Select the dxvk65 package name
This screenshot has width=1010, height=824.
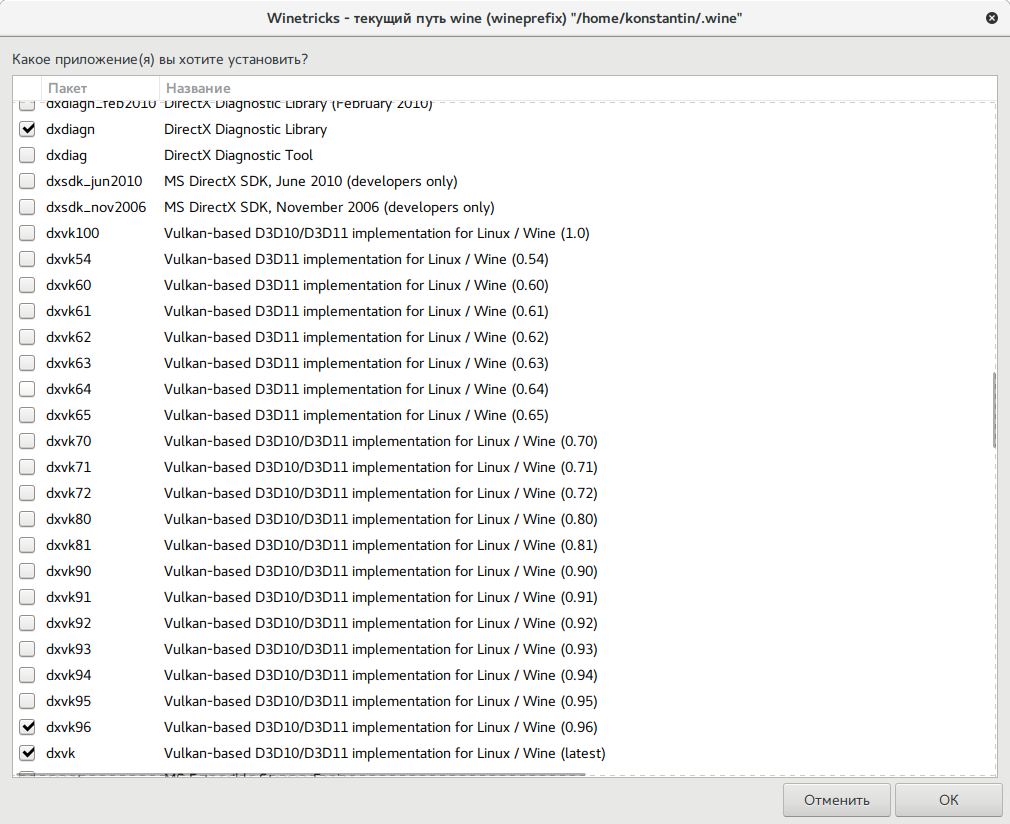coord(68,415)
